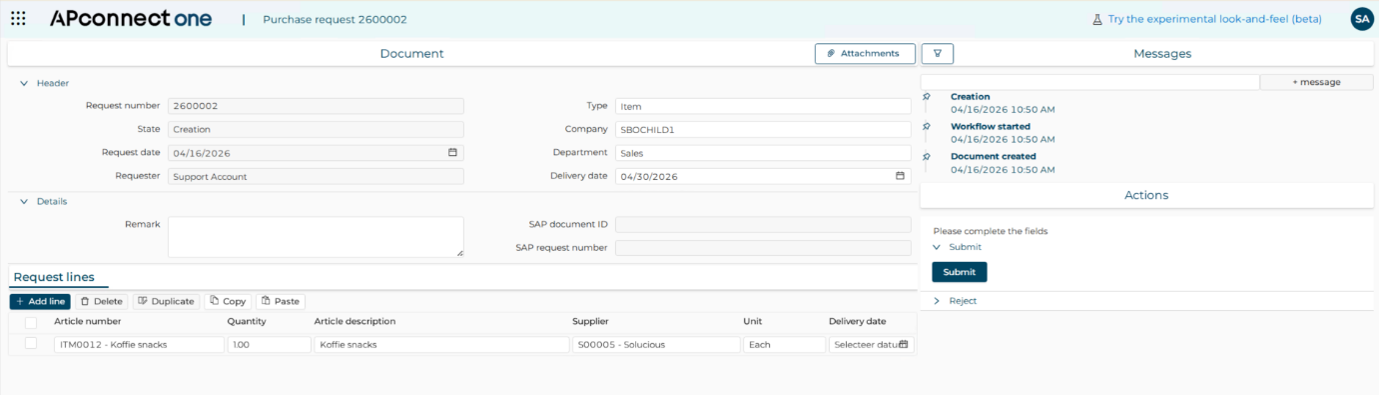Open Supplier S00005 - Solucious field
This screenshot has width=1379, height=395.
(656, 344)
